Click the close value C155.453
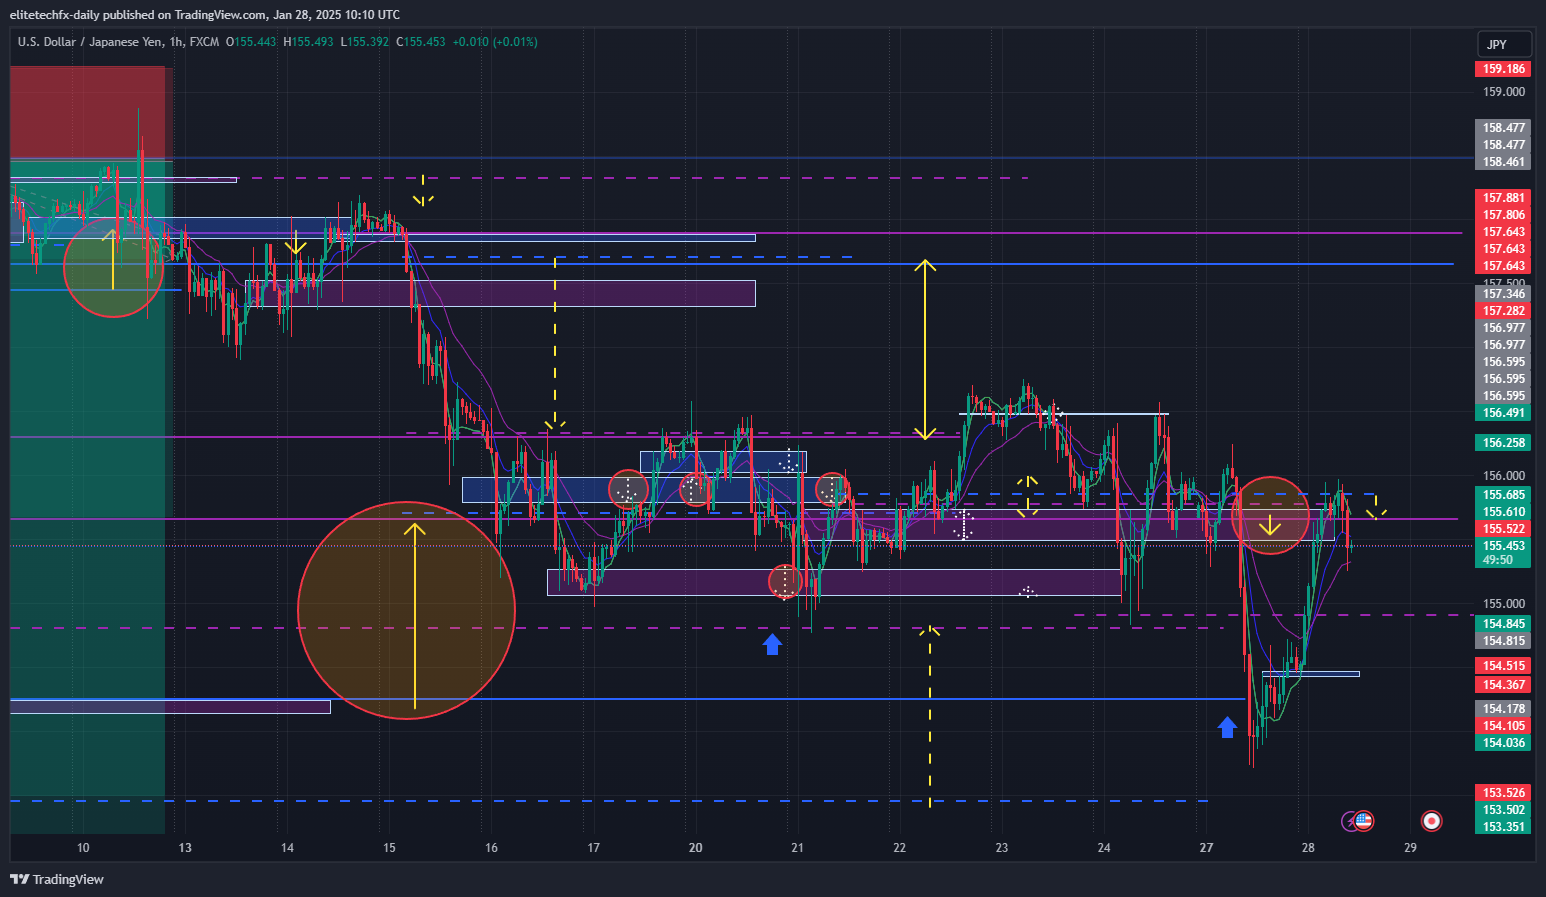The image size is (1546, 897). (x=421, y=42)
